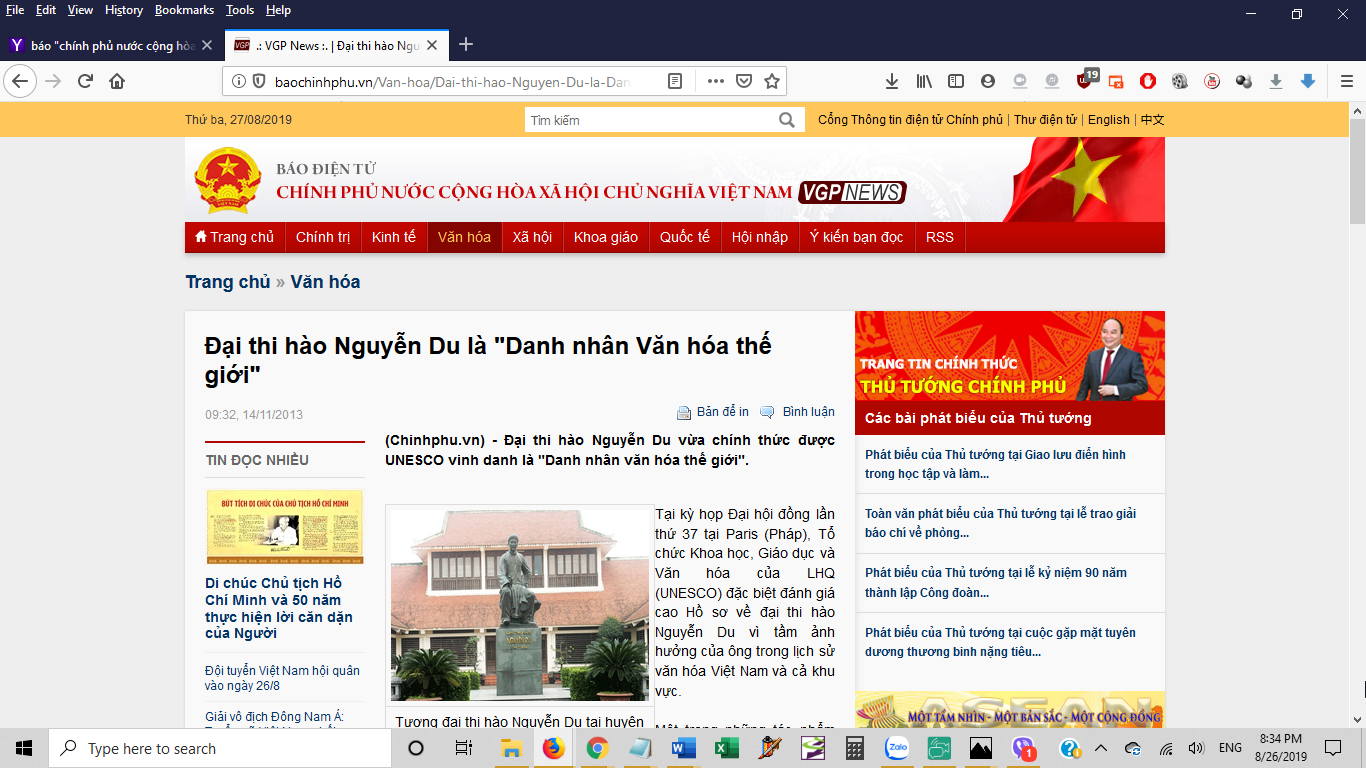Show hidden system tray icons

tap(1101, 748)
